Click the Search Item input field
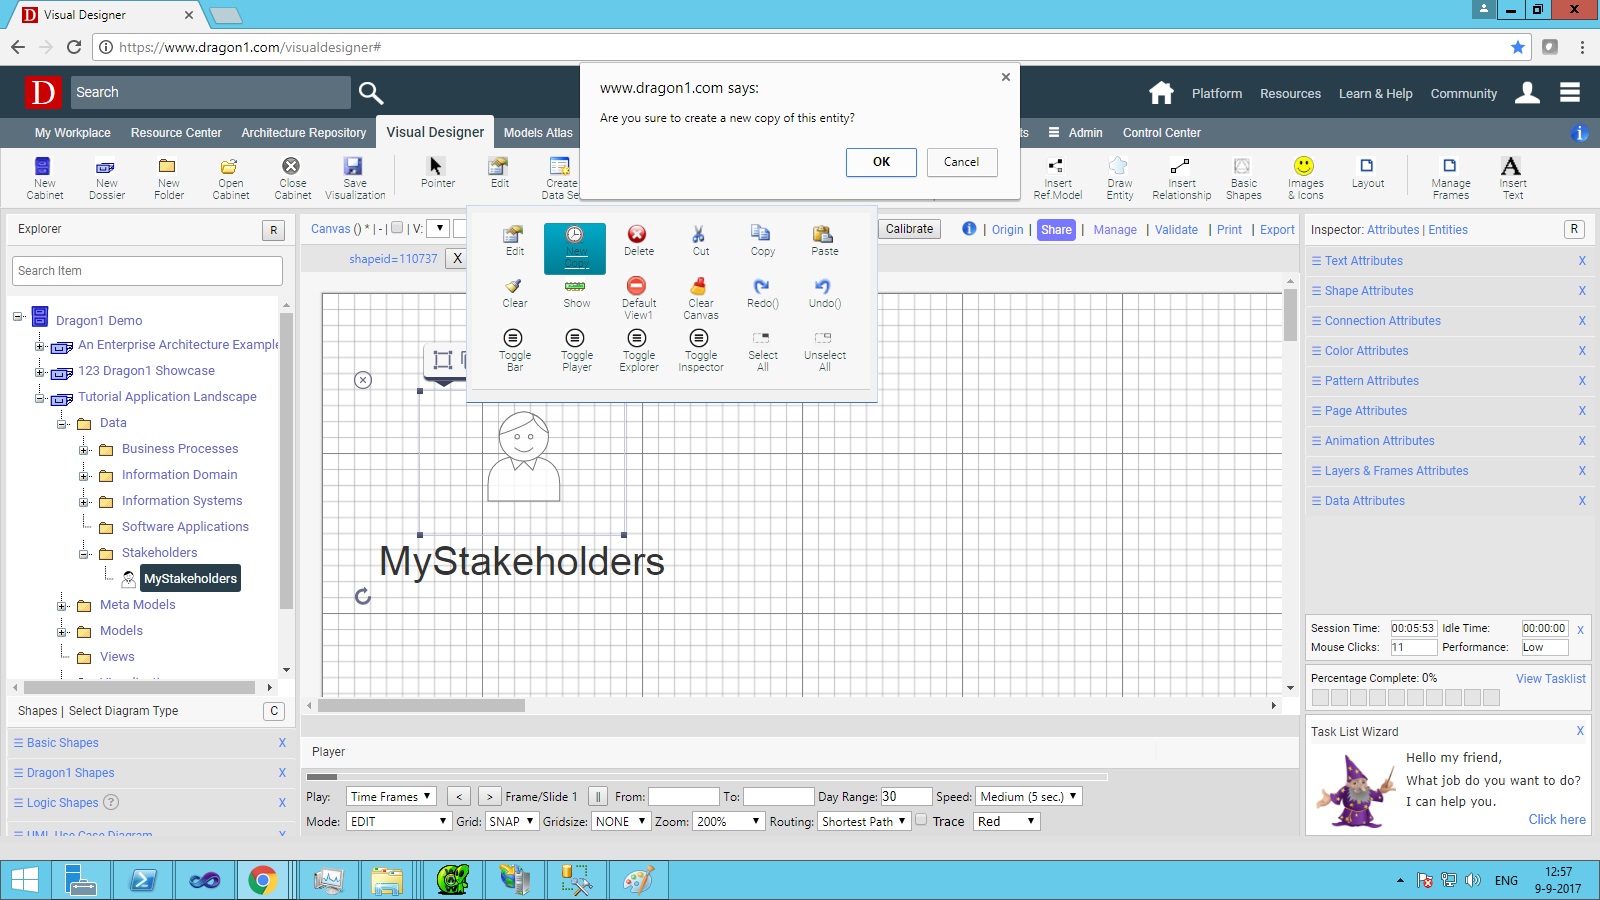Screen dimensions: 1600x900 [147, 271]
